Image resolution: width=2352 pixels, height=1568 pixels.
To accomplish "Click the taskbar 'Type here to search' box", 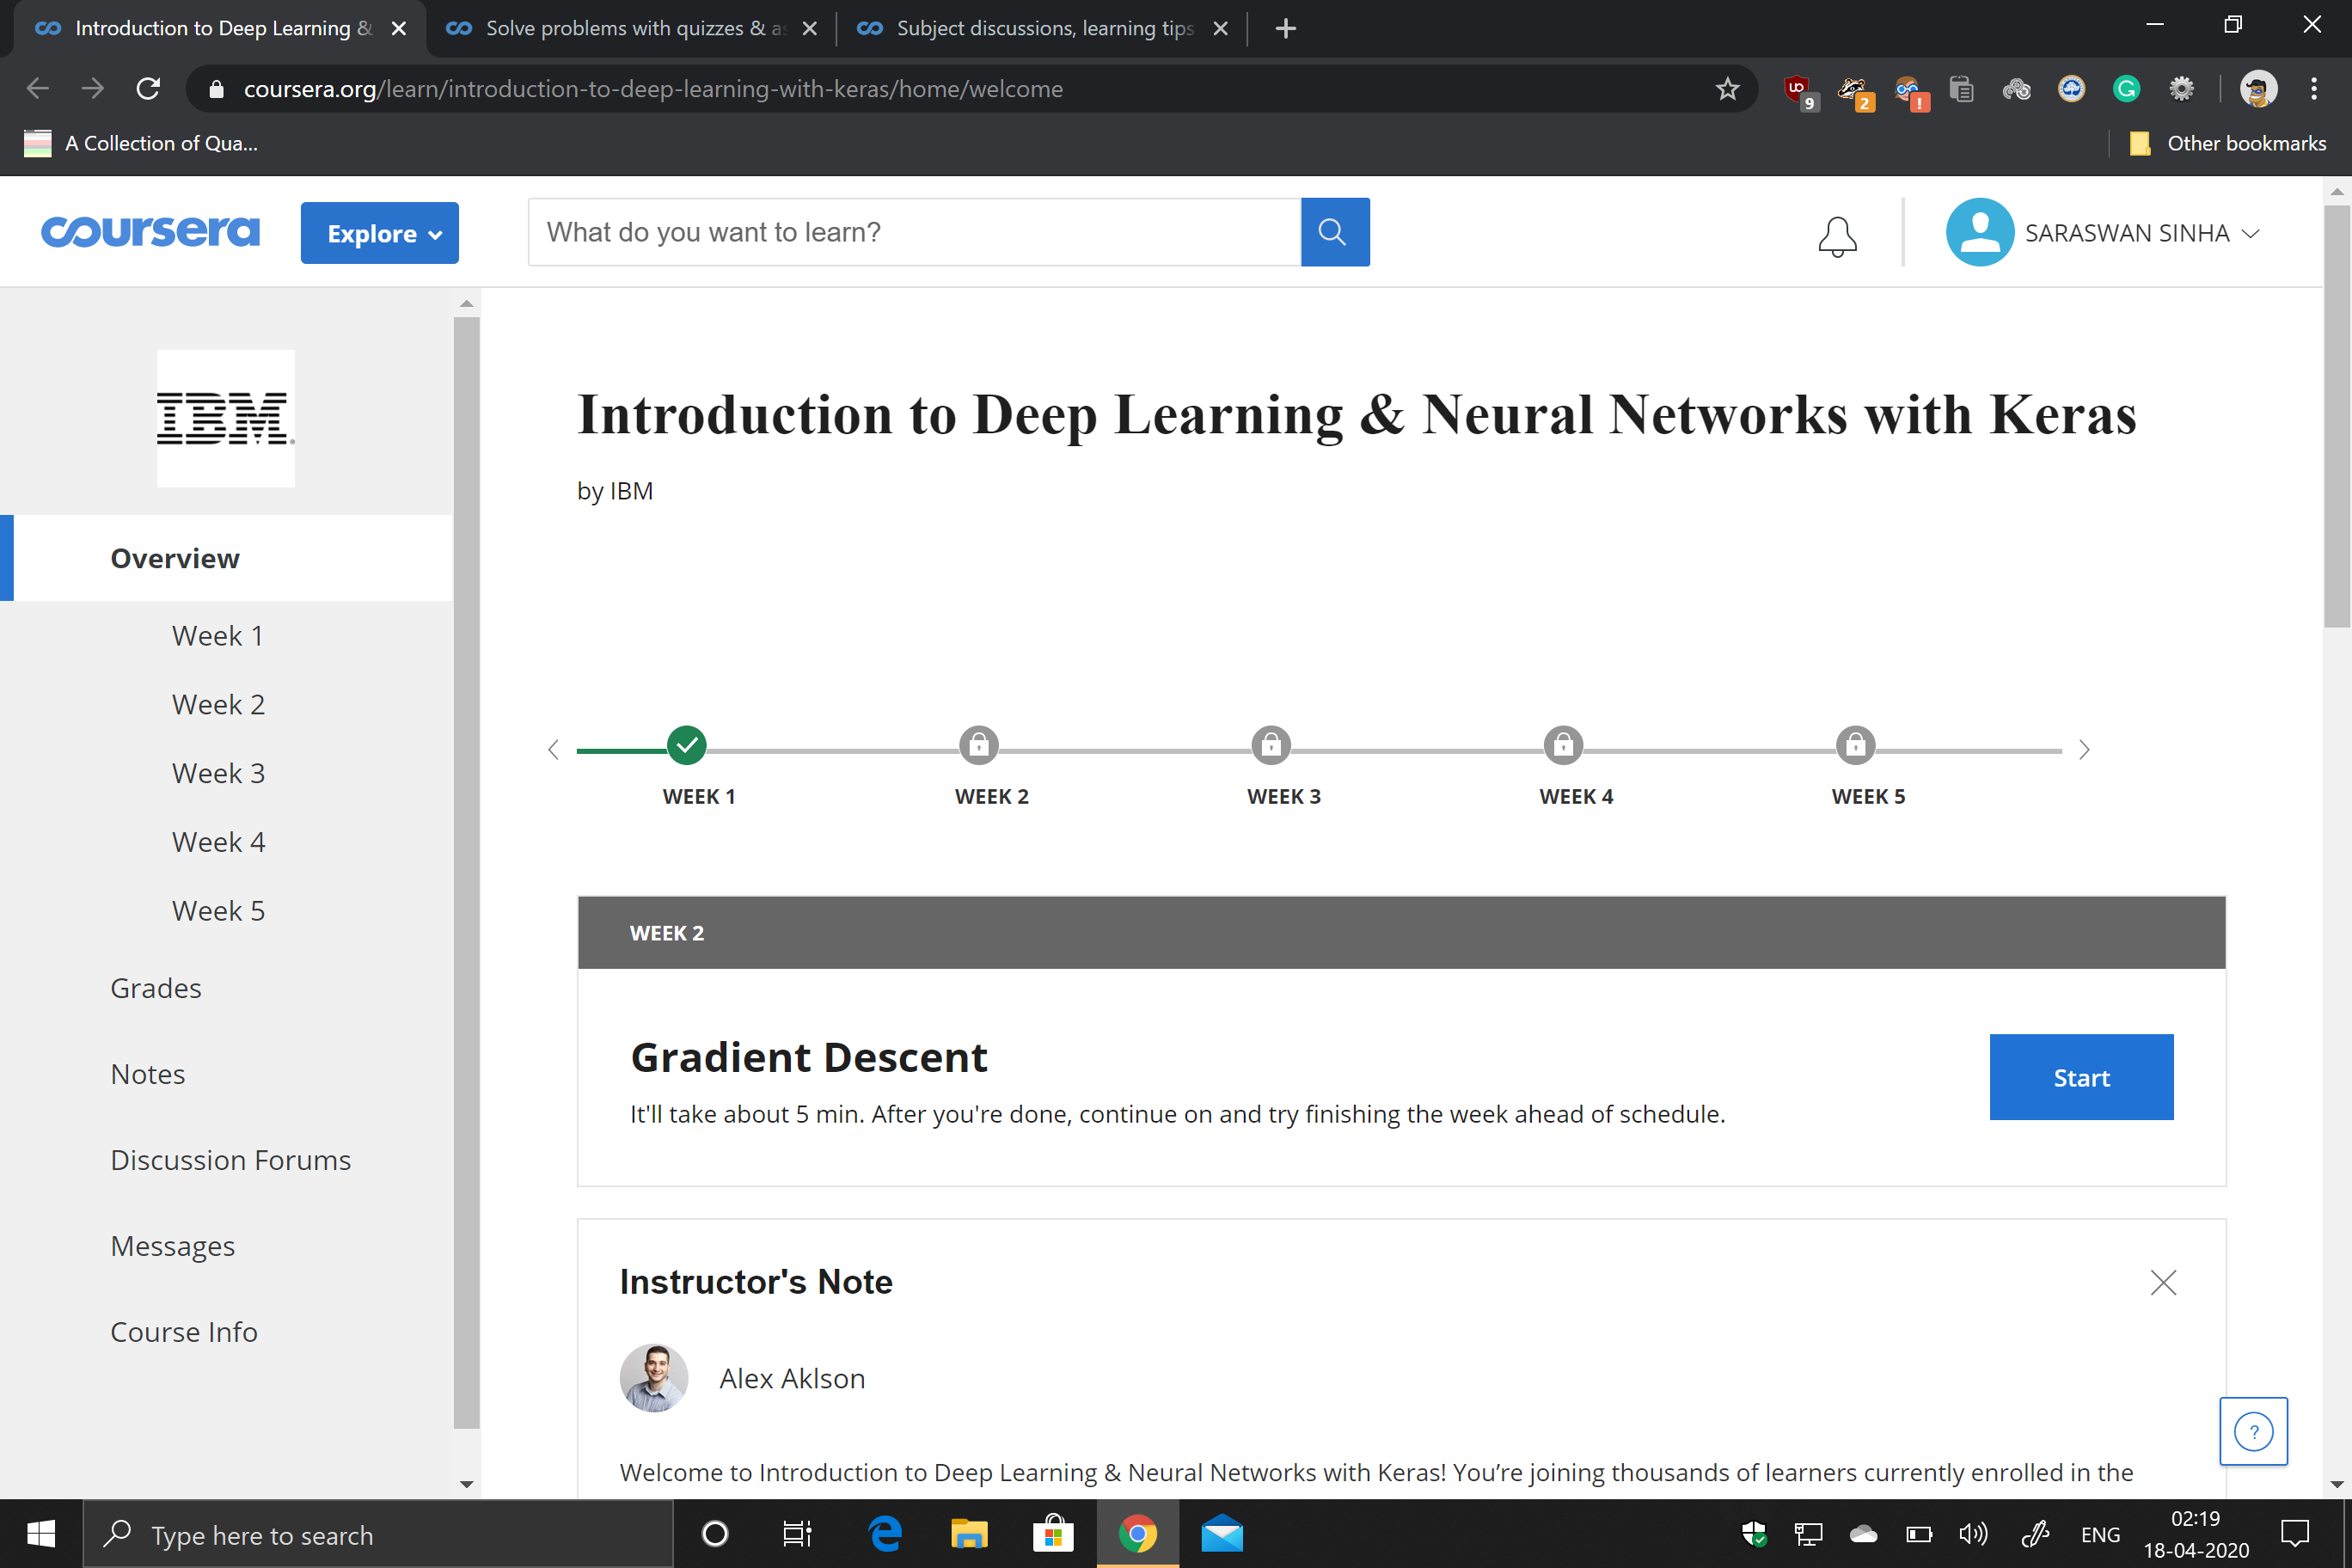I will pyautogui.click(x=378, y=1534).
